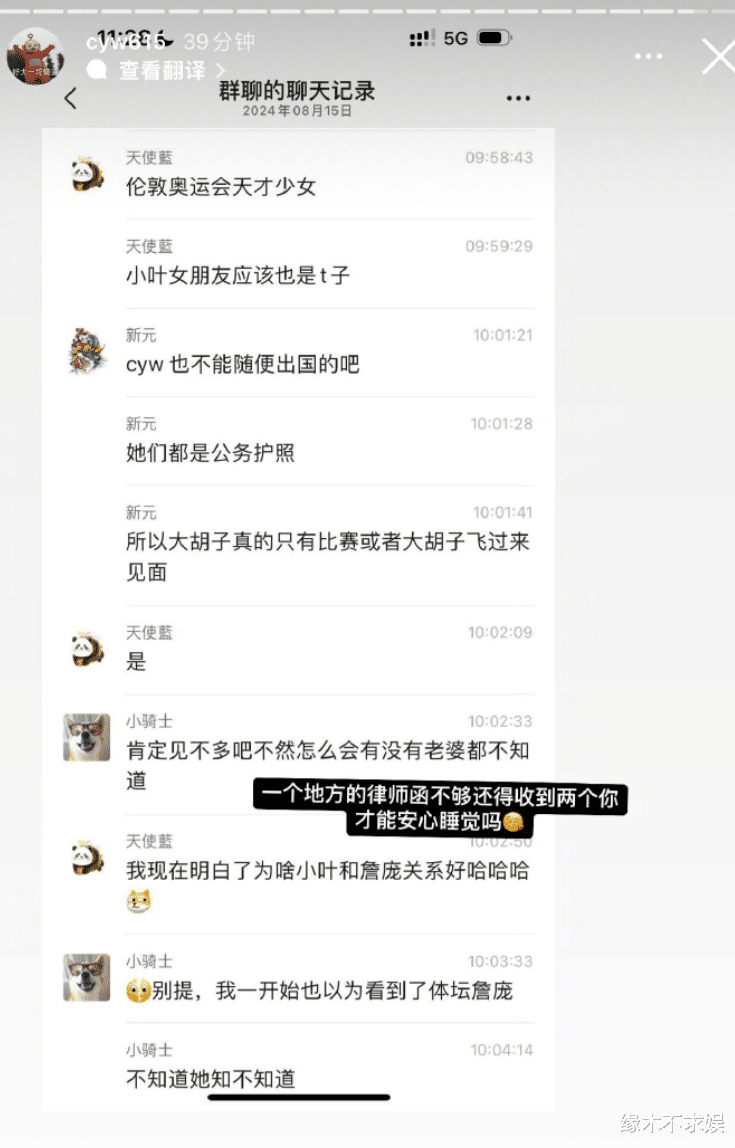
Task: Tap 新元 avatar next to cyw message
Action: click(x=88, y=351)
